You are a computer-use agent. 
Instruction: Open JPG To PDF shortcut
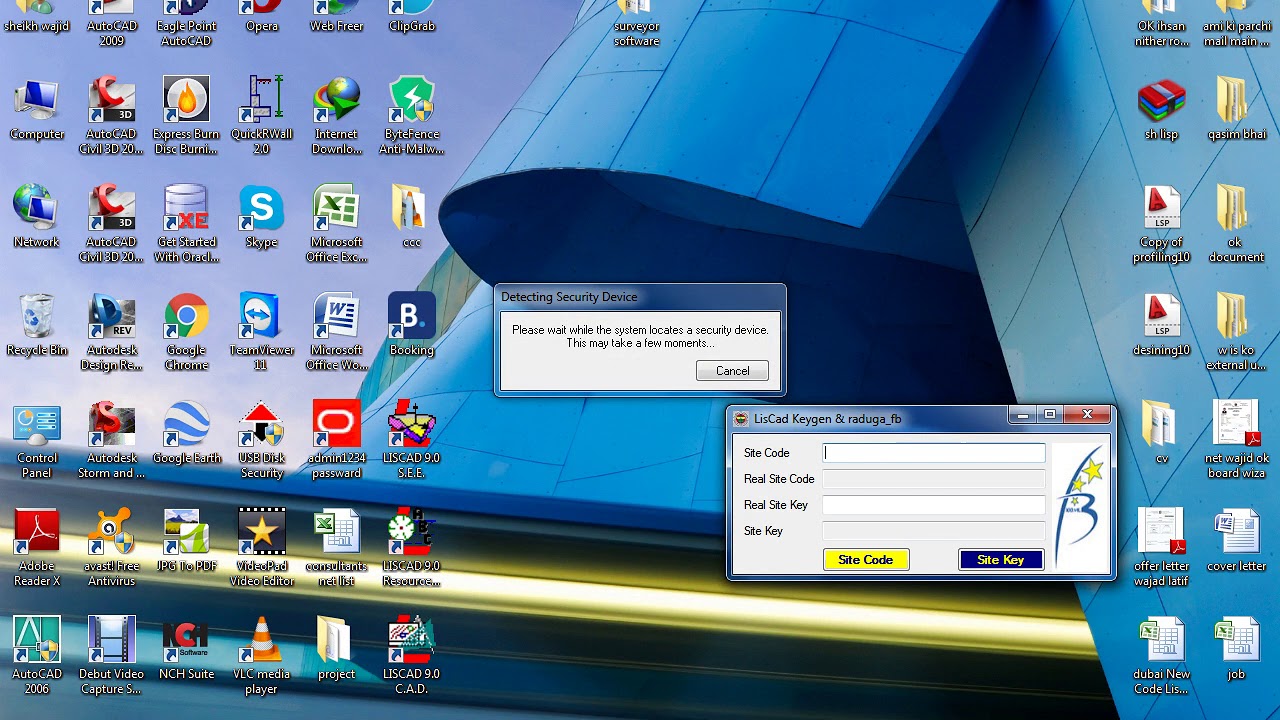[x=186, y=541]
